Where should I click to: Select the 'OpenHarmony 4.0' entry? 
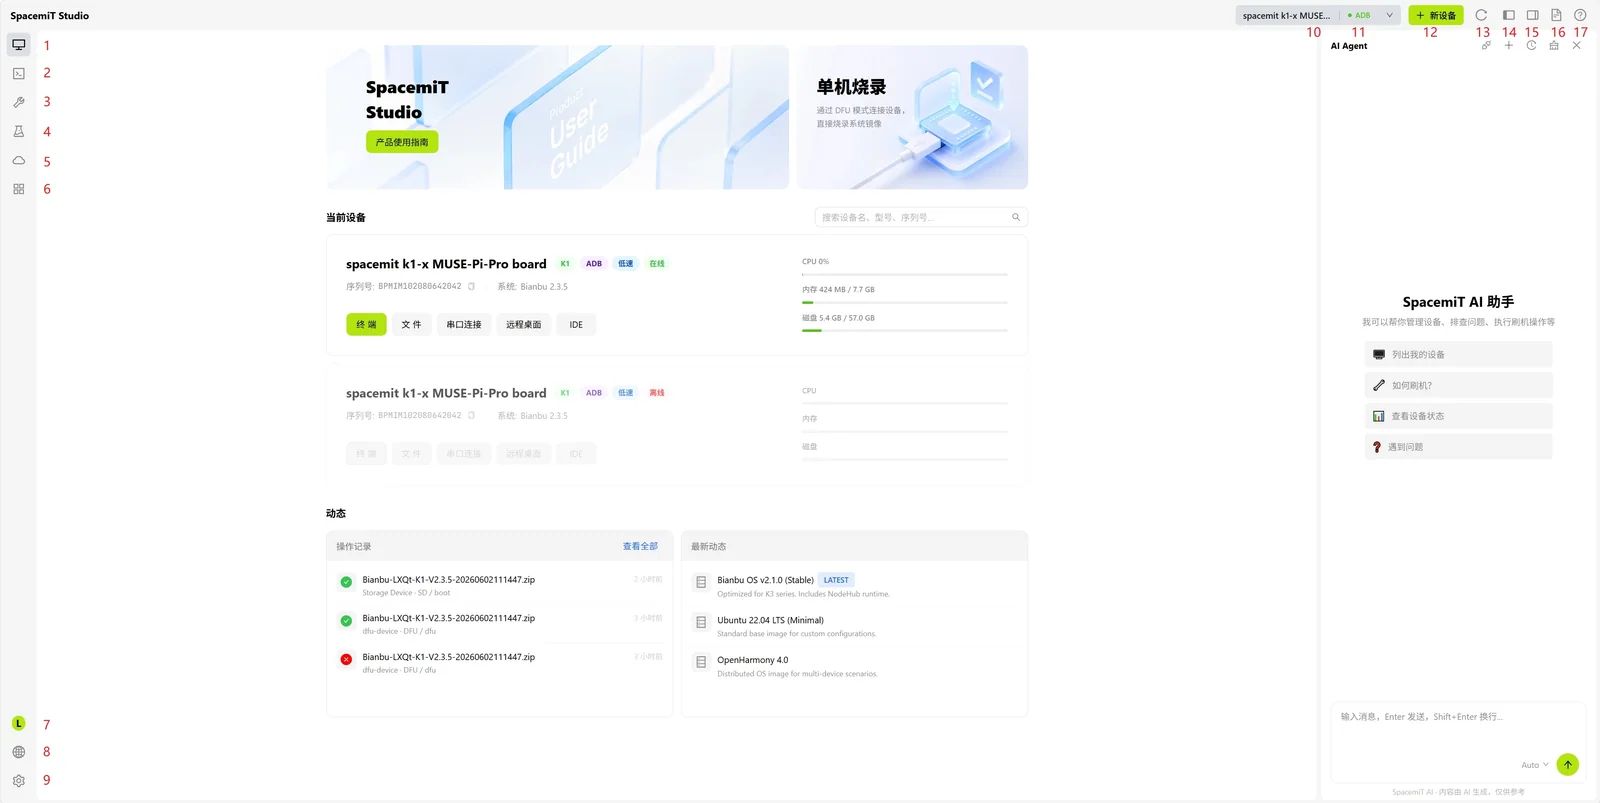tap(752, 660)
